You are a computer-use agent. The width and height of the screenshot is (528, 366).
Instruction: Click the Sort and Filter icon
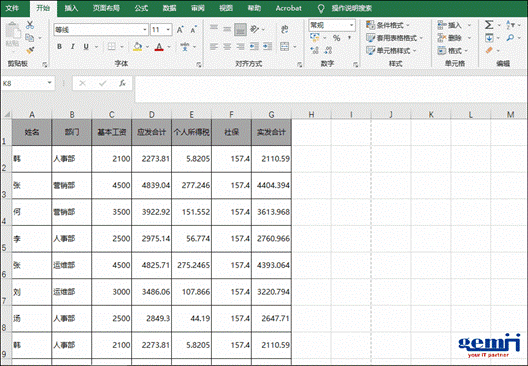(x=510, y=25)
